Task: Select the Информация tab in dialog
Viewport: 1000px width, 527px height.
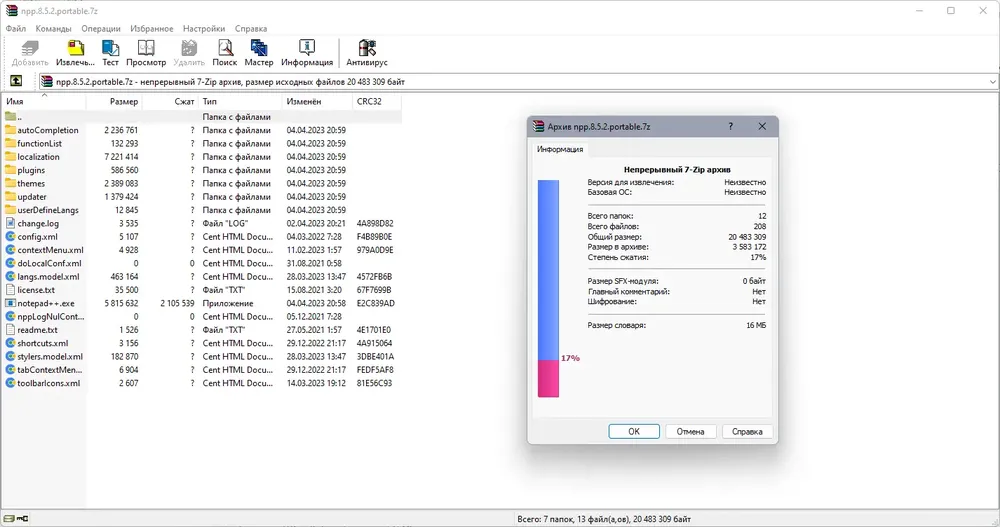Action: point(560,149)
